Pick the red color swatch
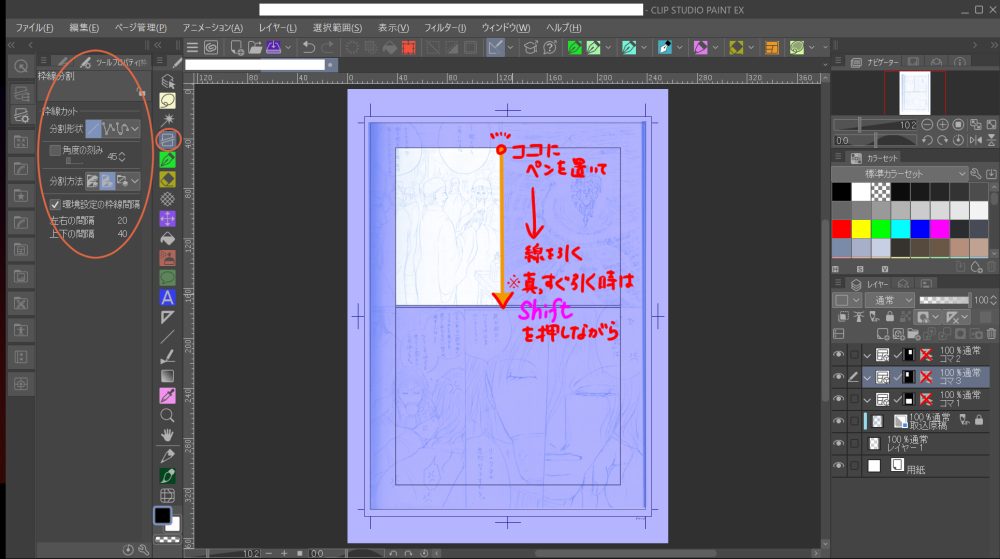The width and height of the screenshot is (1000, 559). pos(841,229)
